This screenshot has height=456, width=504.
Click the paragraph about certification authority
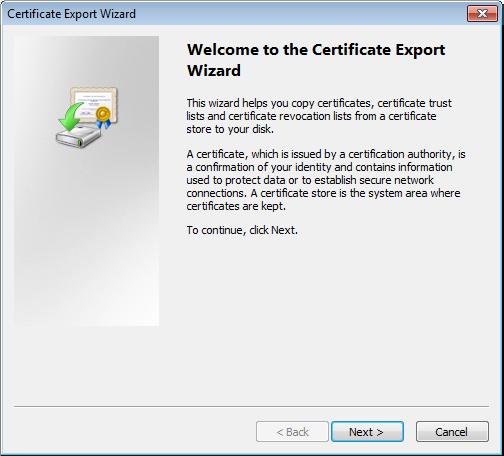326,180
